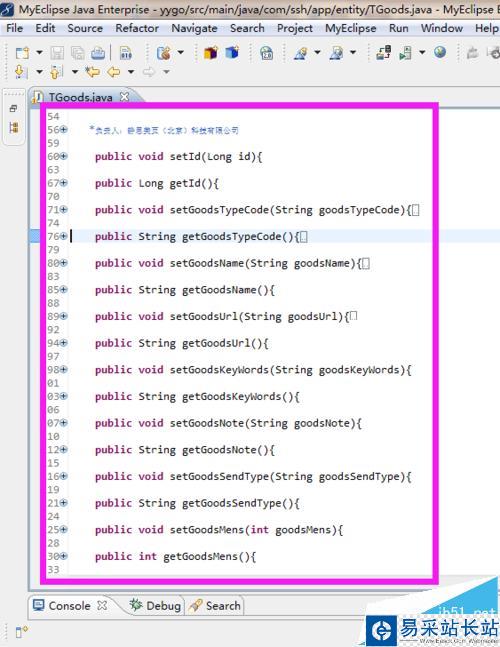Click the Previous Annotation up-arrow icon
The image size is (500, 647).
[x=57, y=72]
